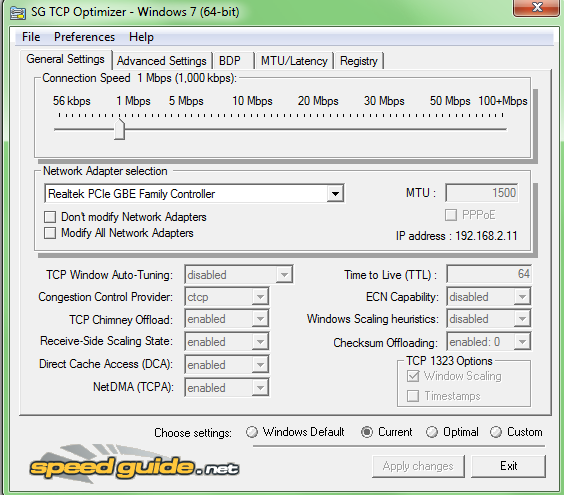This screenshot has height=495, width=564.
Task: Click the SG TCP Optimizer title bar icon
Action: click(x=18, y=13)
